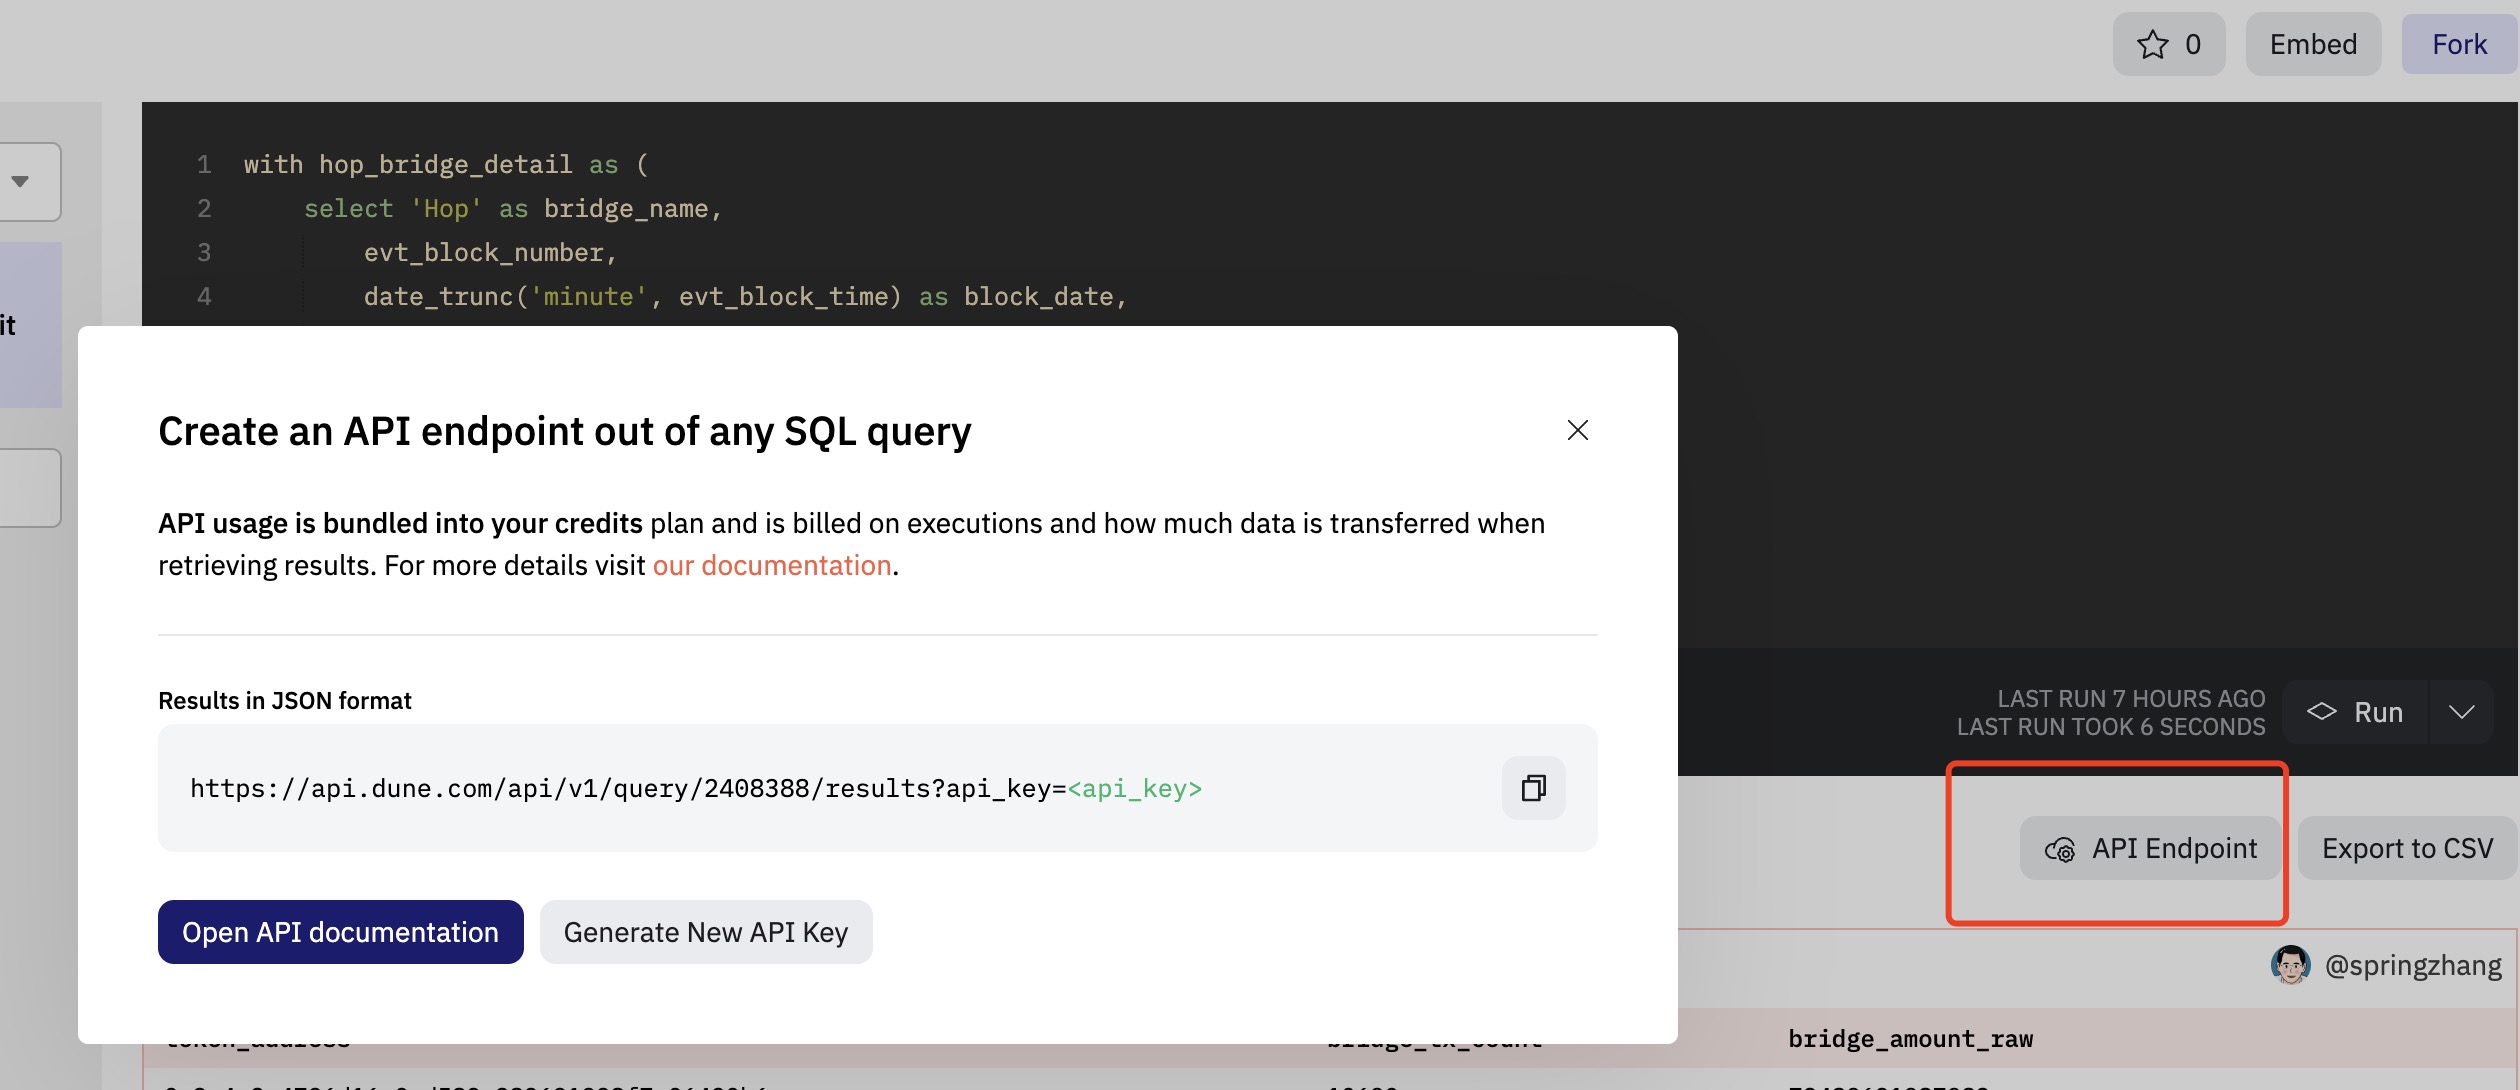Click Open API documentation button
Viewport: 2520px width, 1090px height.
click(340, 932)
